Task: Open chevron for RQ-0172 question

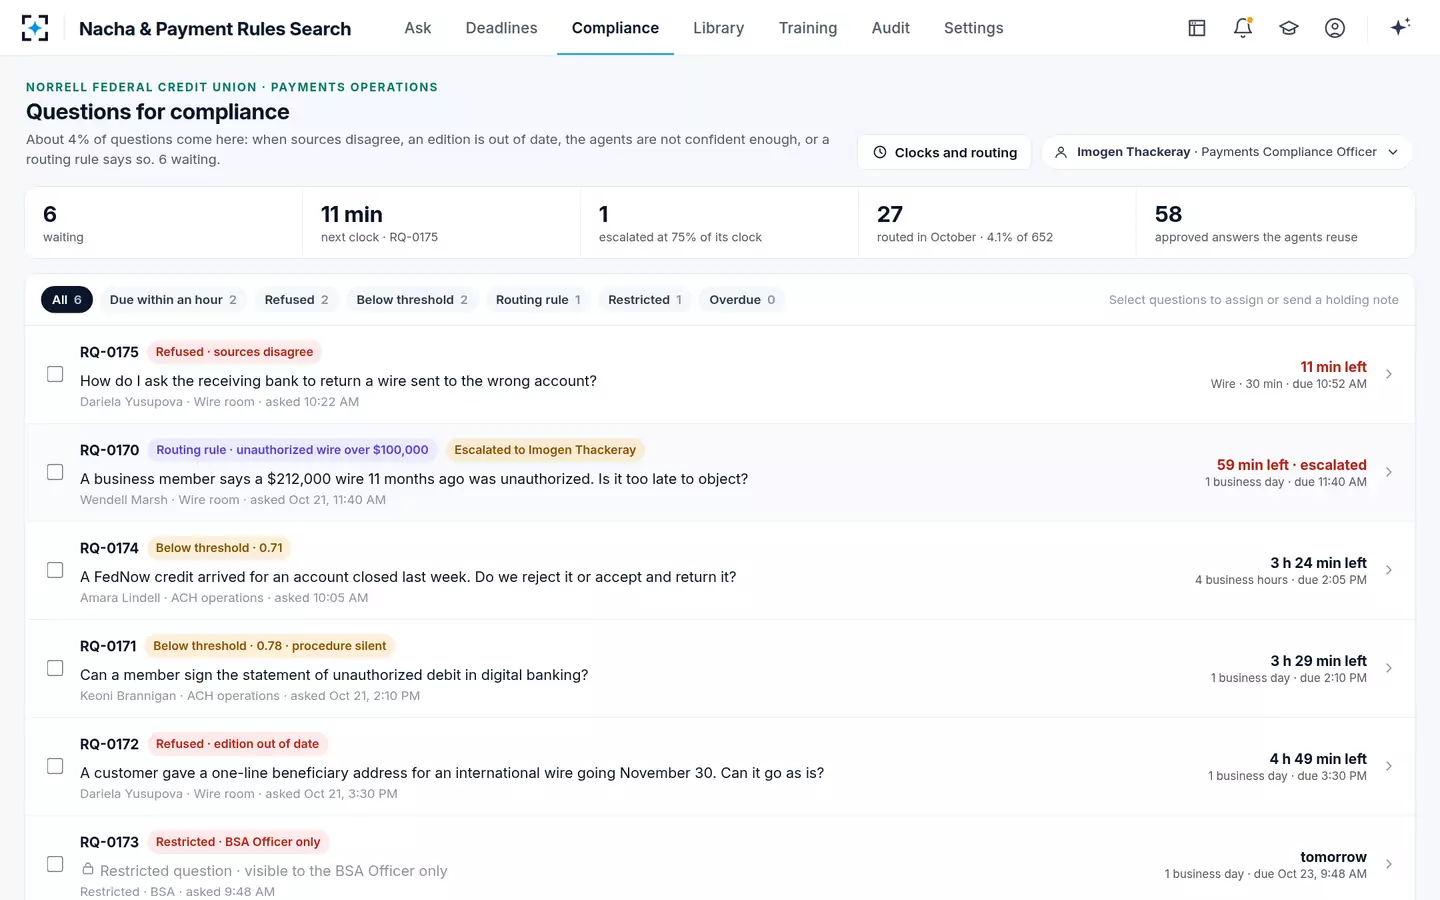Action: [1389, 766]
